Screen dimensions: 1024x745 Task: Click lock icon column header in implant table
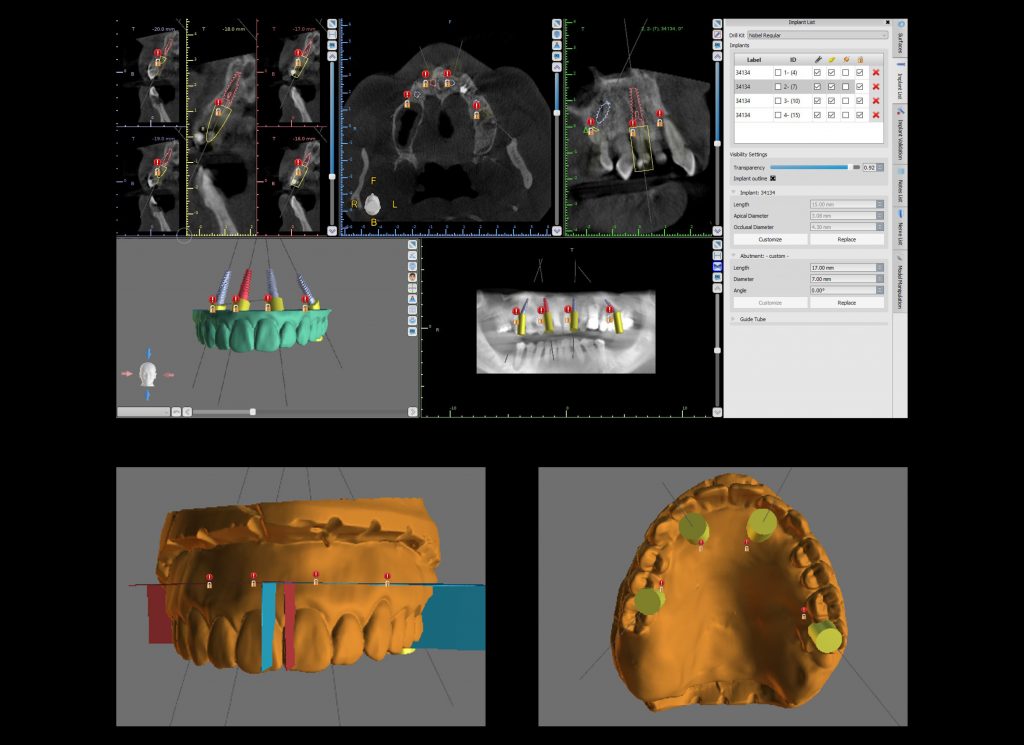click(860, 59)
